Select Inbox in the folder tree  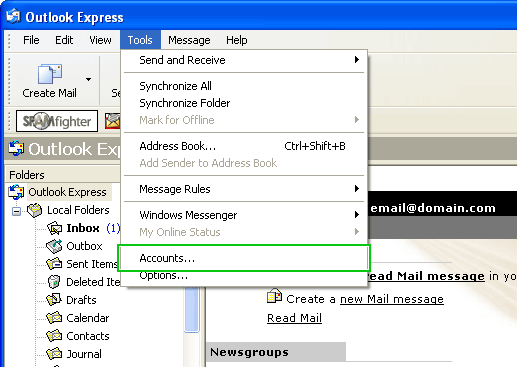click(x=83, y=228)
